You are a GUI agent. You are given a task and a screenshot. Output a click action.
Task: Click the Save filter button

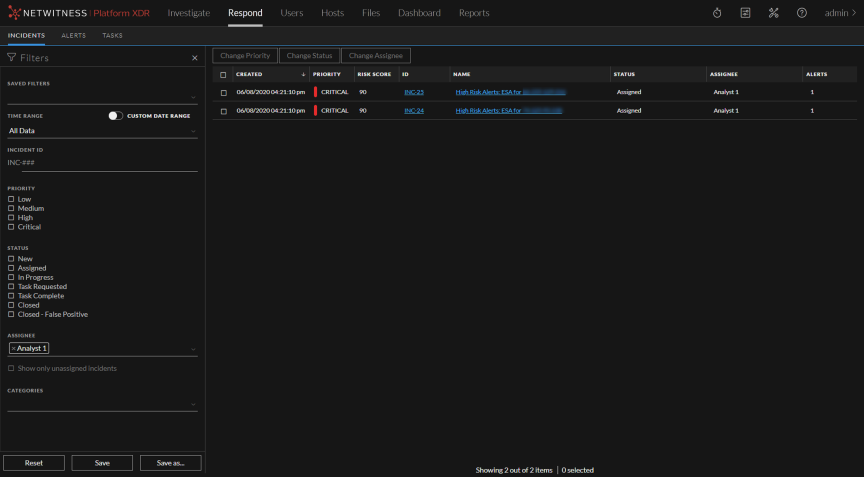[x=102, y=463]
